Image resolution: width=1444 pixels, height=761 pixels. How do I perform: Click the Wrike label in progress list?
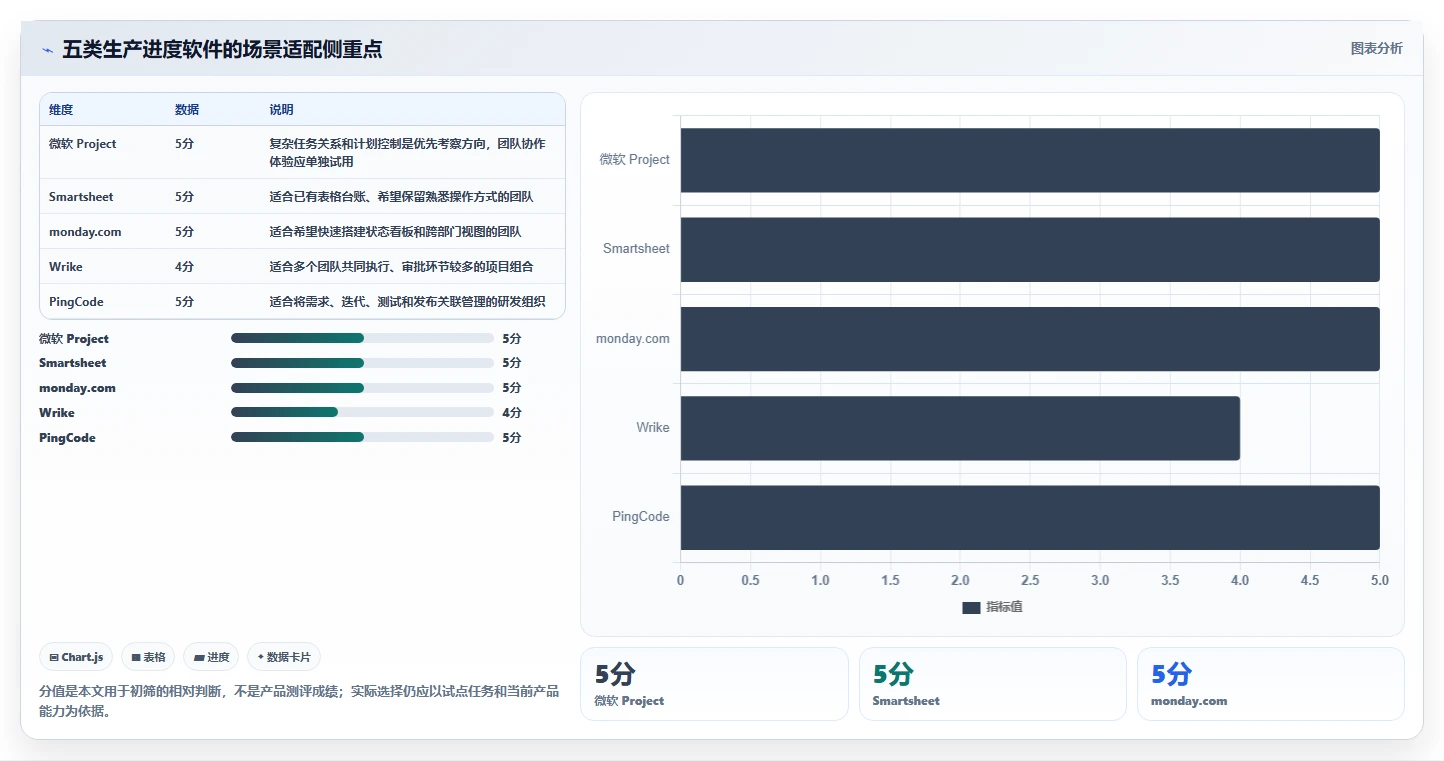(x=57, y=413)
